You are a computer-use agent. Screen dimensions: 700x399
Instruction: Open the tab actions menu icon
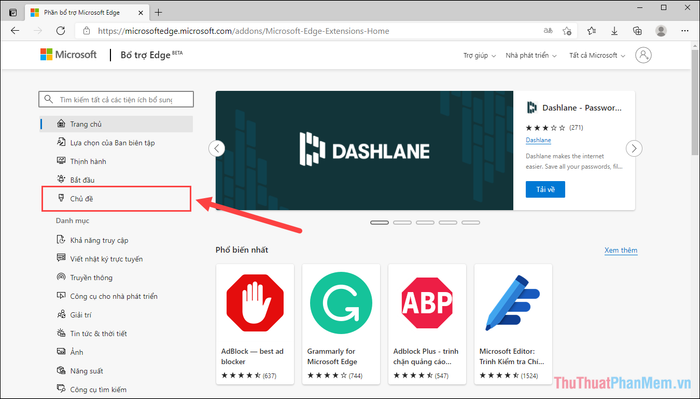click(x=13, y=12)
